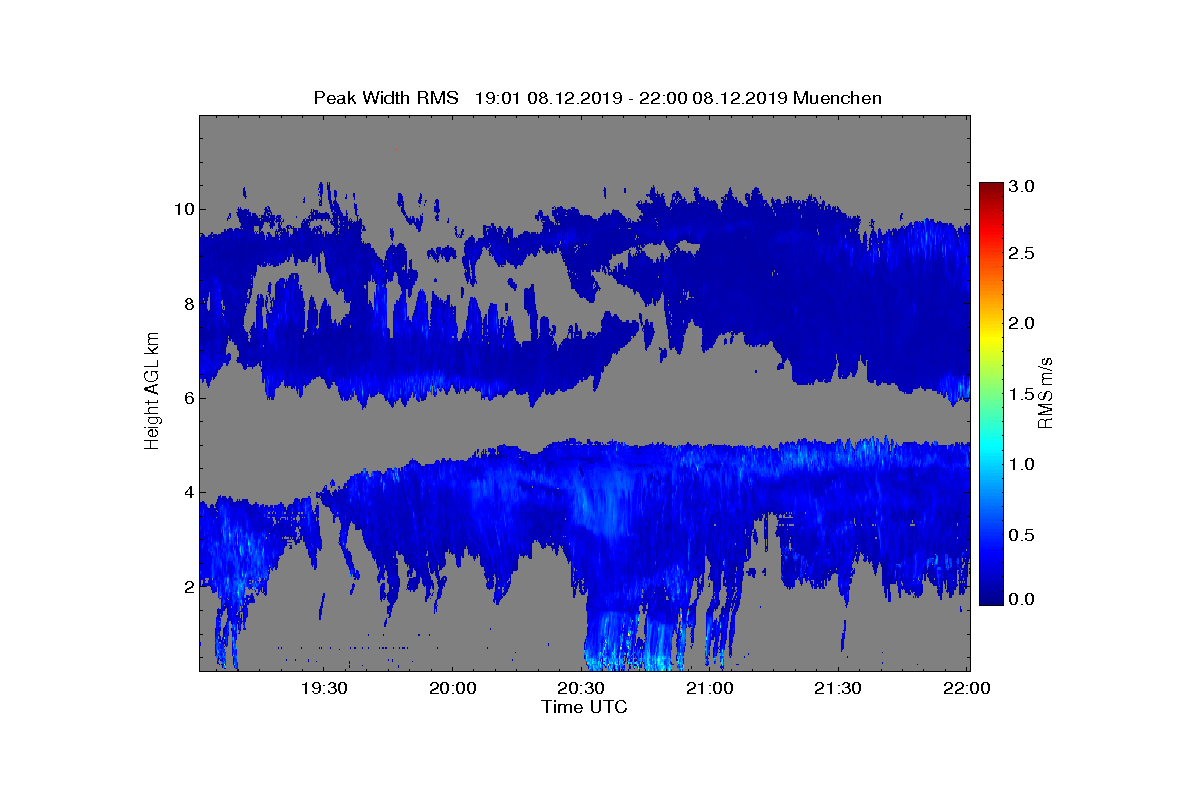Viewport: 1200px width, 800px height.
Task: Click the 21:30 time tick label
Action: coord(840,688)
